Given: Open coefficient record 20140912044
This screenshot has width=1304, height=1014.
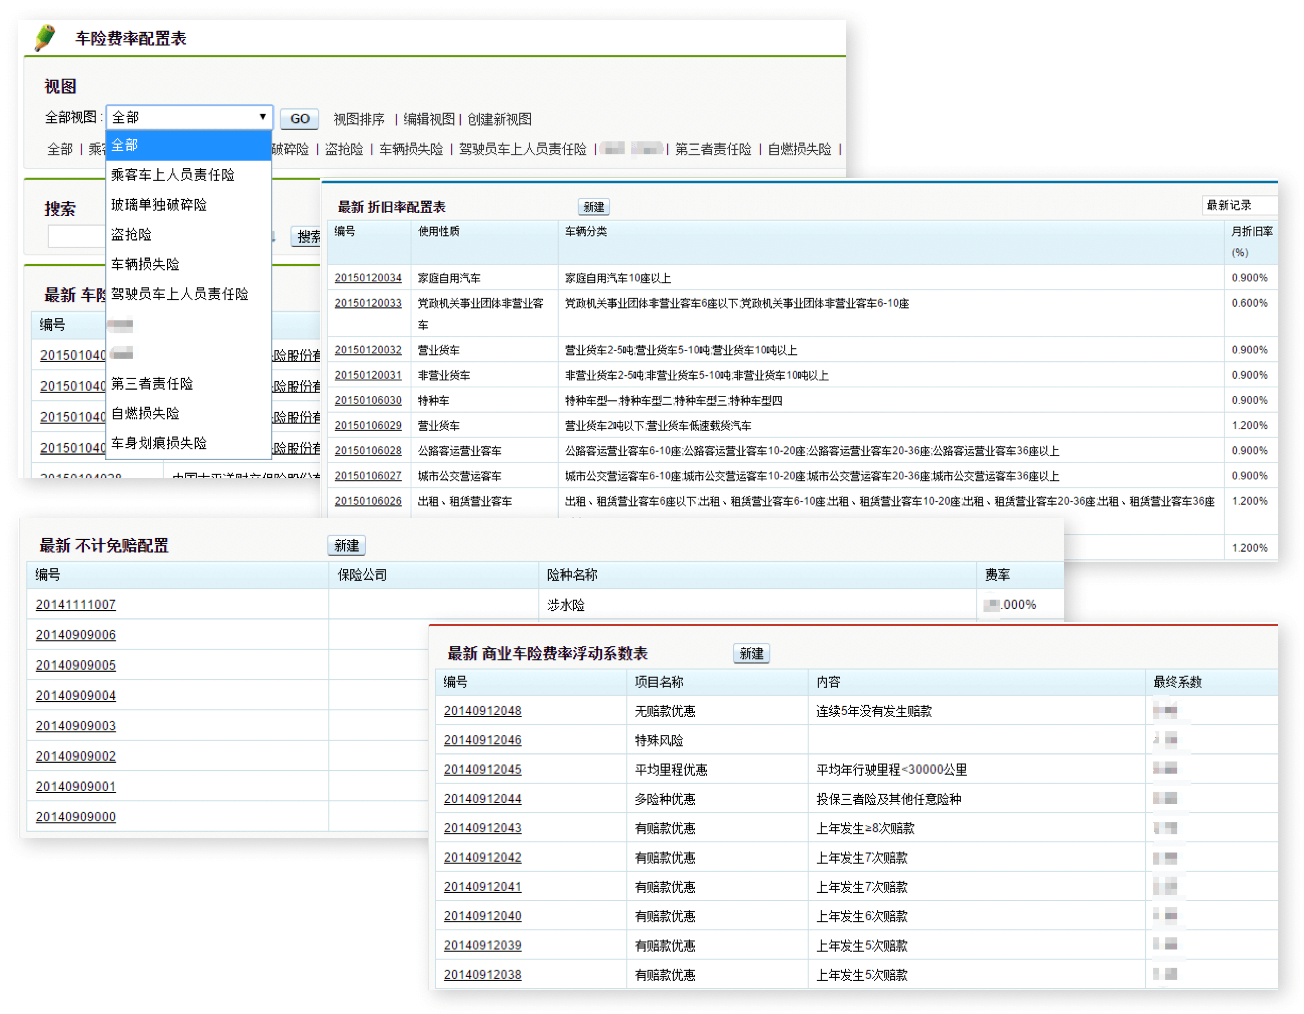Looking at the screenshot, I should [x=483, y=799].
